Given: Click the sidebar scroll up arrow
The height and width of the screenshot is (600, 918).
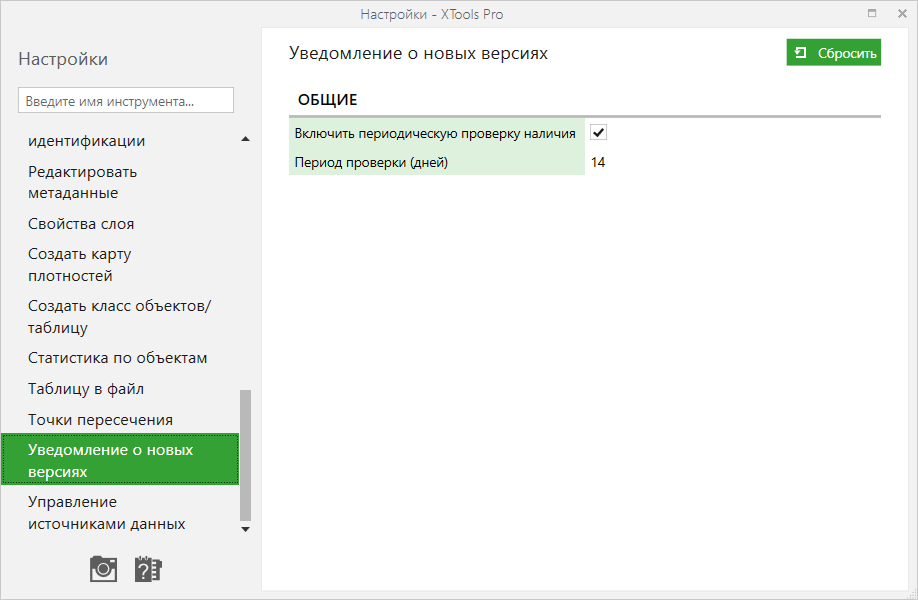Looking at the screenshot, I should point(245,139).
